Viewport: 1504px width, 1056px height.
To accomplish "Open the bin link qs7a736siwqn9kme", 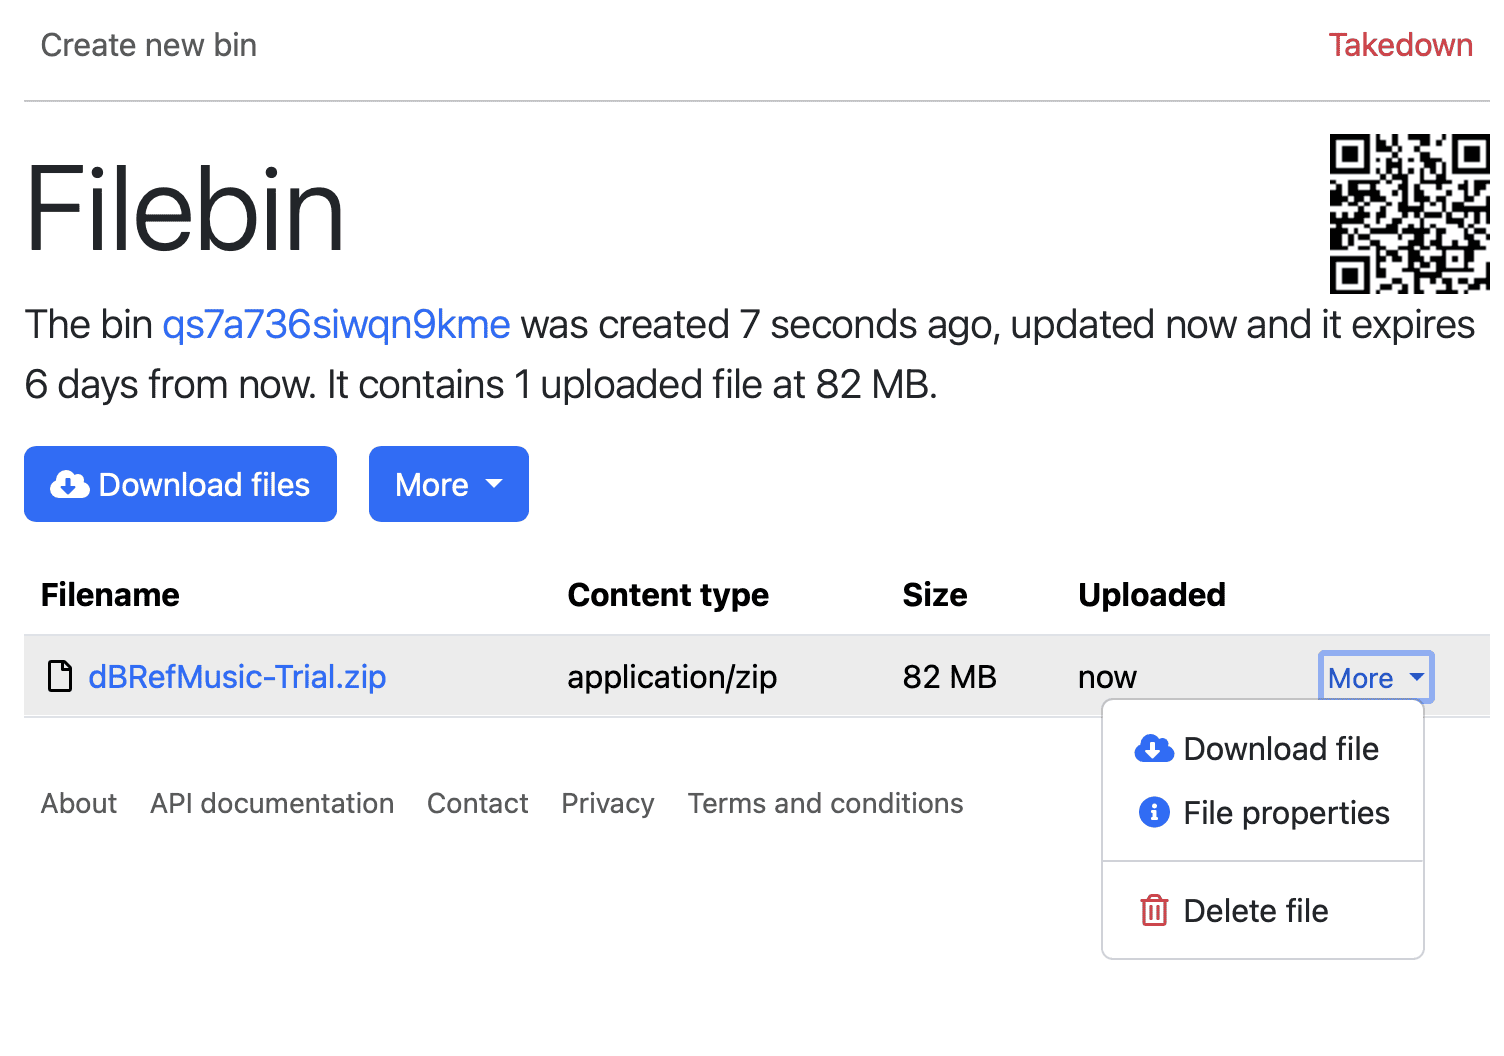I will pos(336,325).
